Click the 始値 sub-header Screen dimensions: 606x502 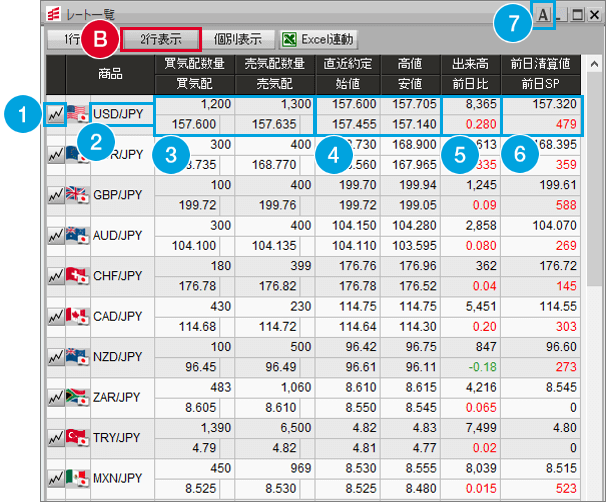tap(348, 84)
